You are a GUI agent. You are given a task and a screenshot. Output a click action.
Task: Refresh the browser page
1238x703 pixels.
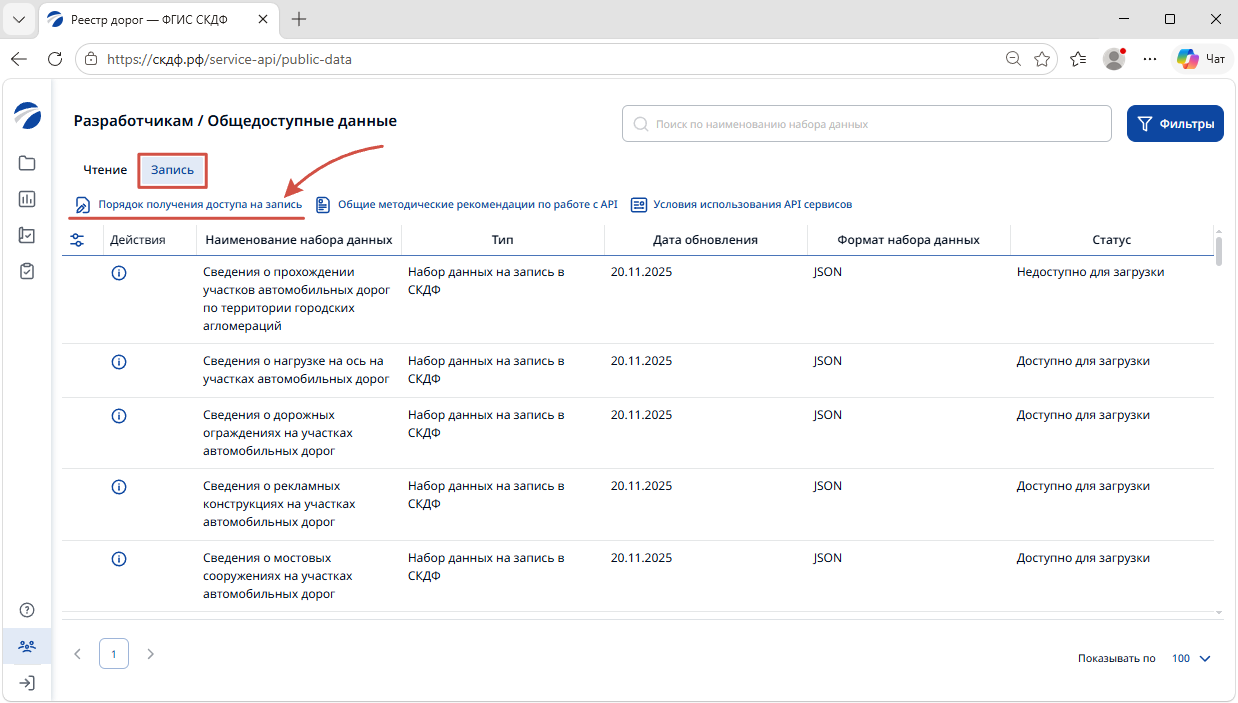pos(55,59)
